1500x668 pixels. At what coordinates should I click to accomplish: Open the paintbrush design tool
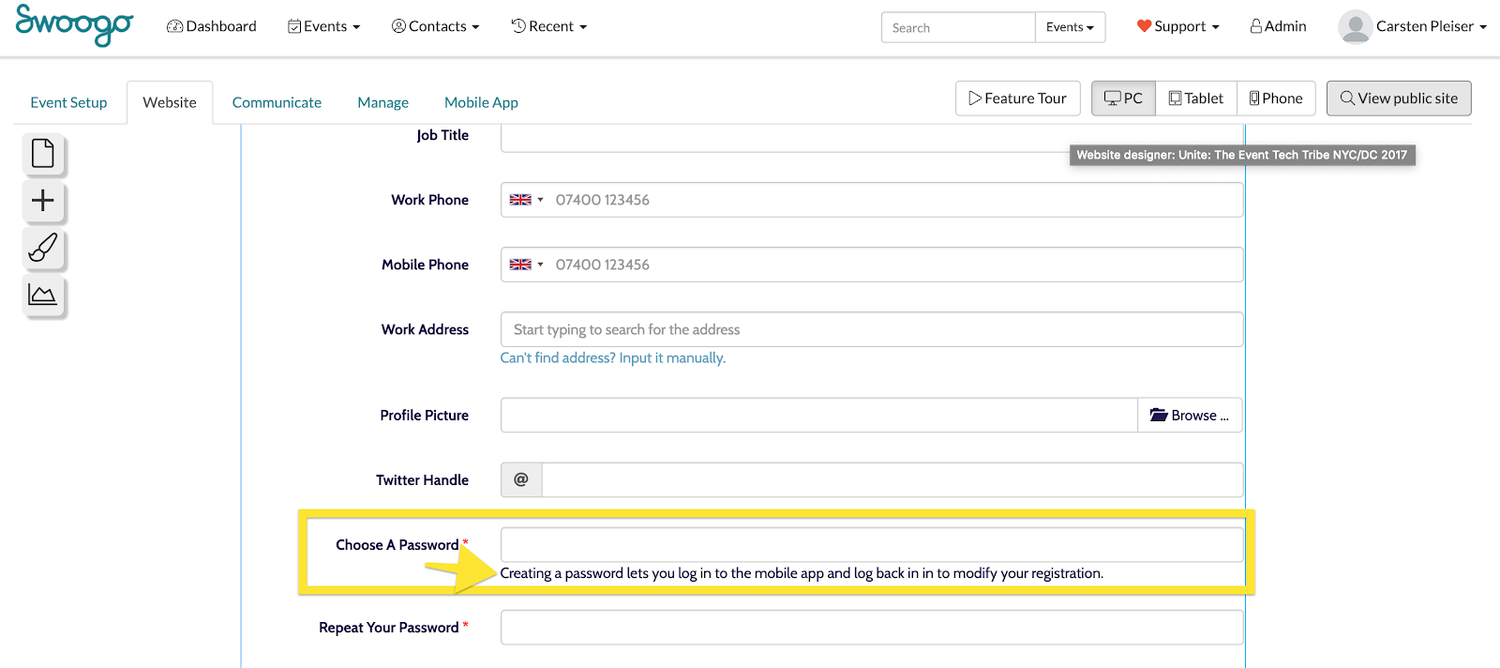coord(43,248)
